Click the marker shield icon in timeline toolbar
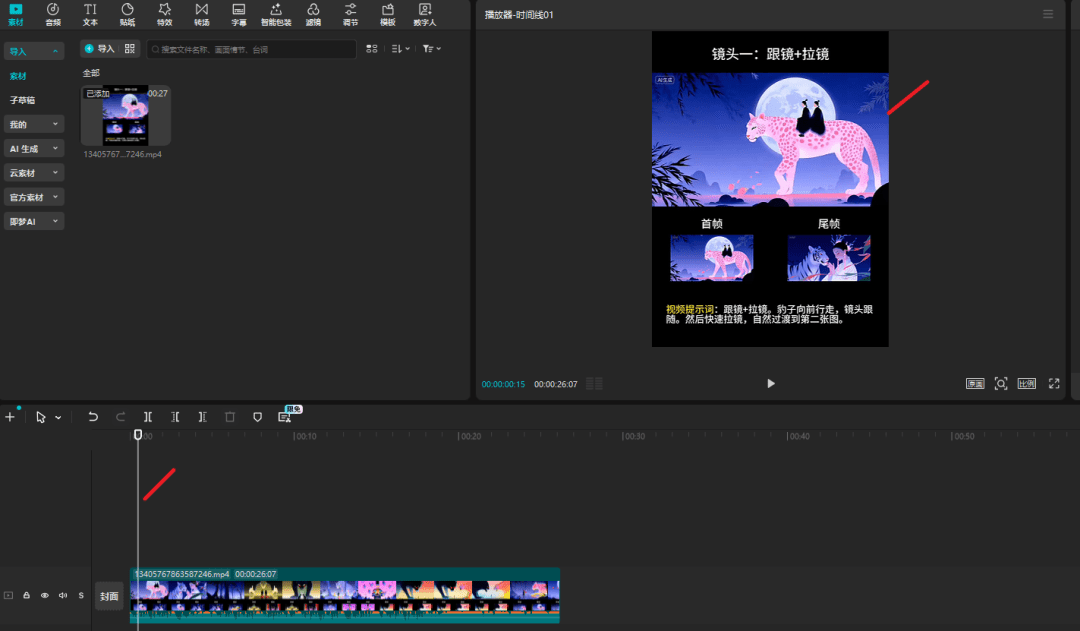Image resolution: width=1080 pixels, height=631 pixels. click(x=257, y=417)
